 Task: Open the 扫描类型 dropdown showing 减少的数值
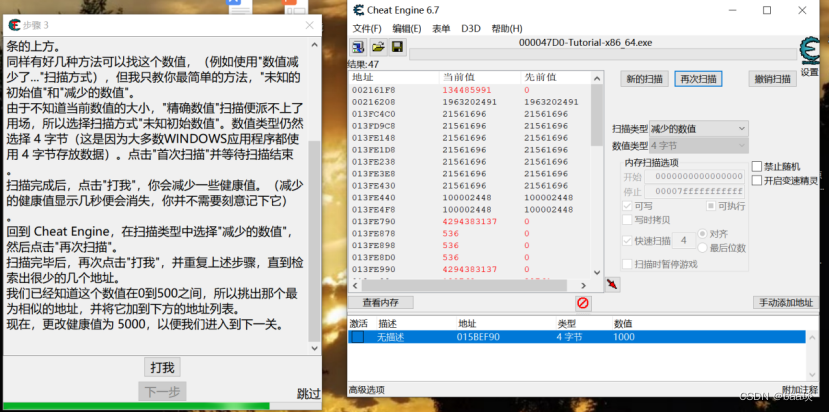pyautogui.click(x=698, y=129)
